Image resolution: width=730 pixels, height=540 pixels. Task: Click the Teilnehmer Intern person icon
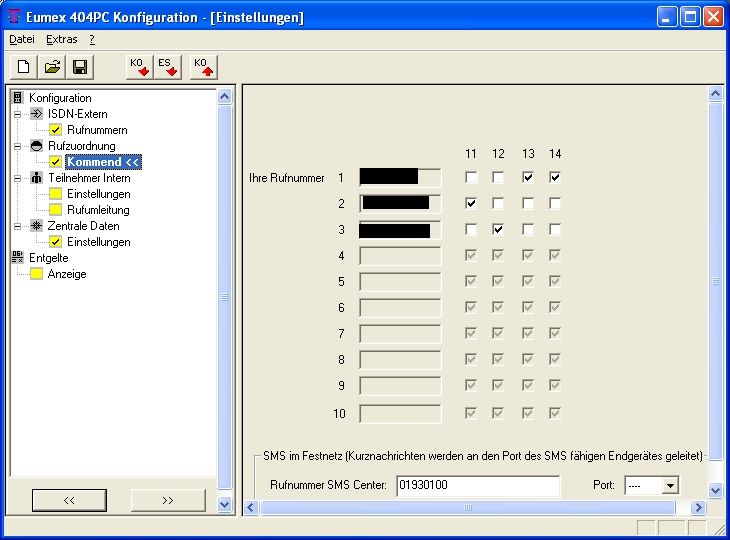coord(36,178)
